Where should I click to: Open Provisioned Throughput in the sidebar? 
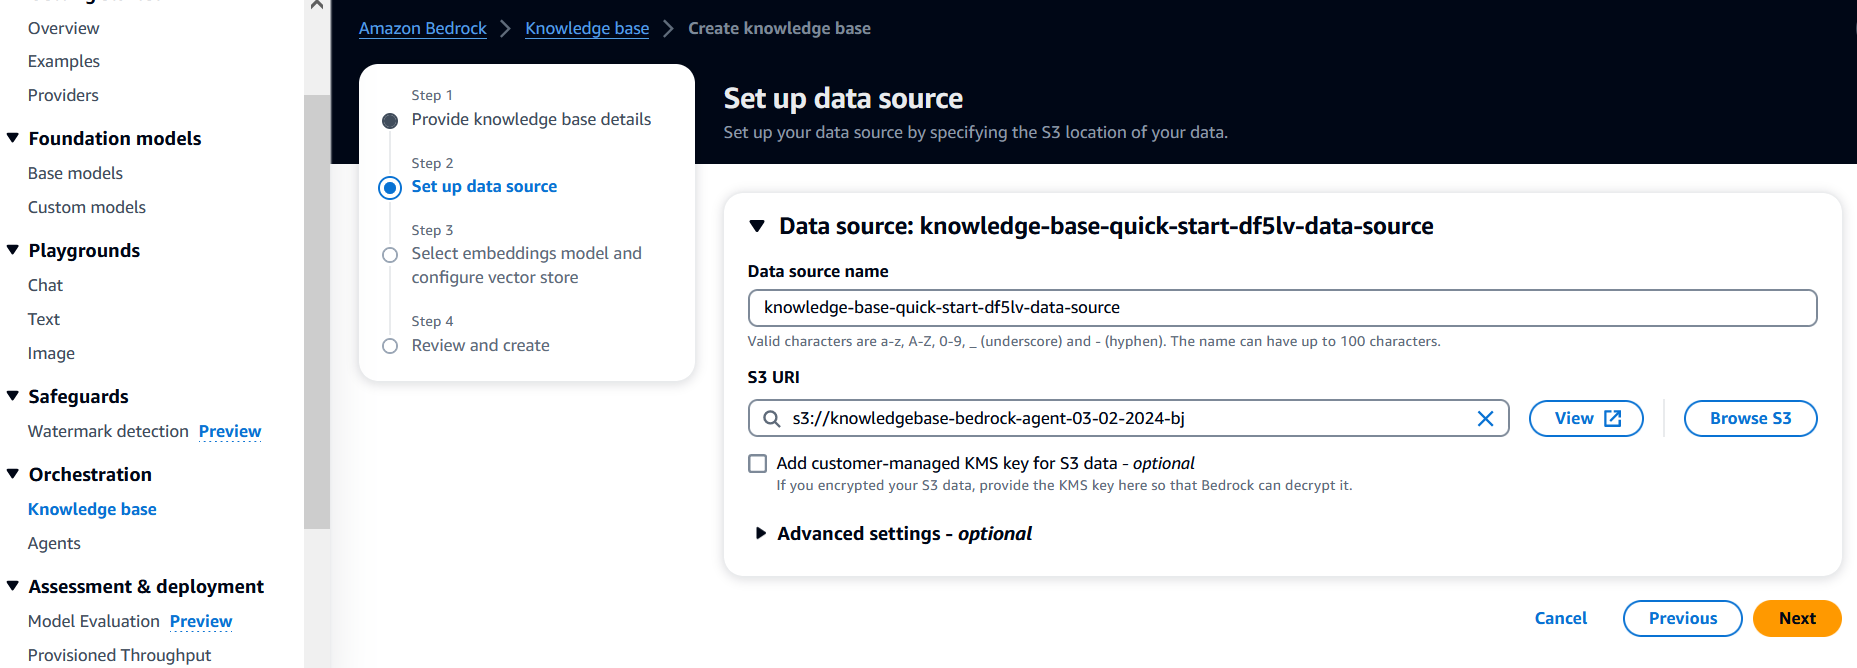click(x=120, y=656)
